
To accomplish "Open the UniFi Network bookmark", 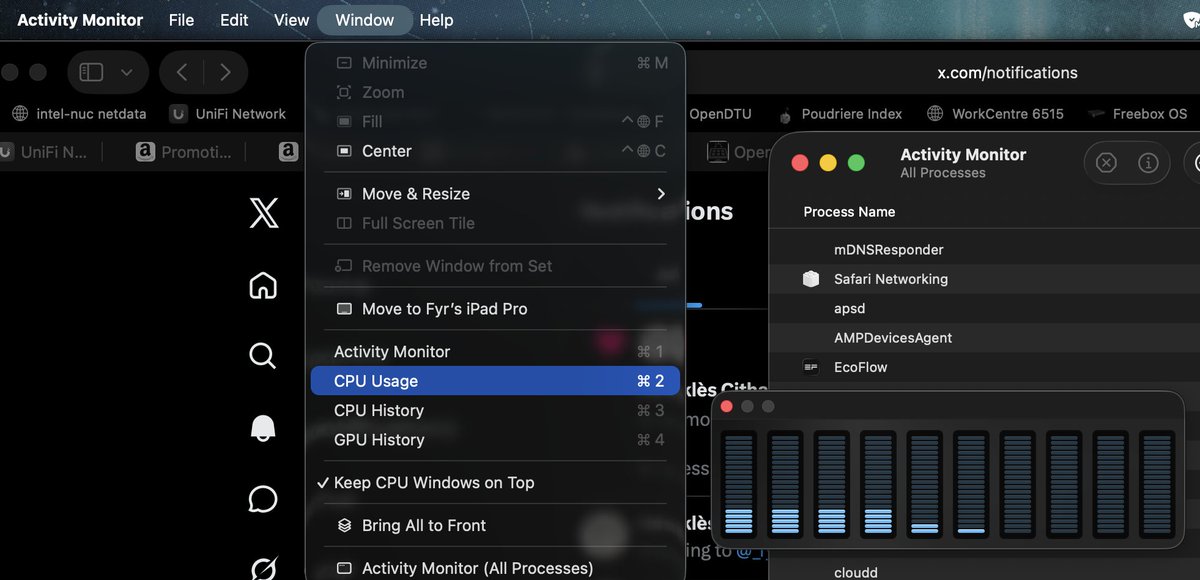I will pyautogui.click(x=228, y=114).
